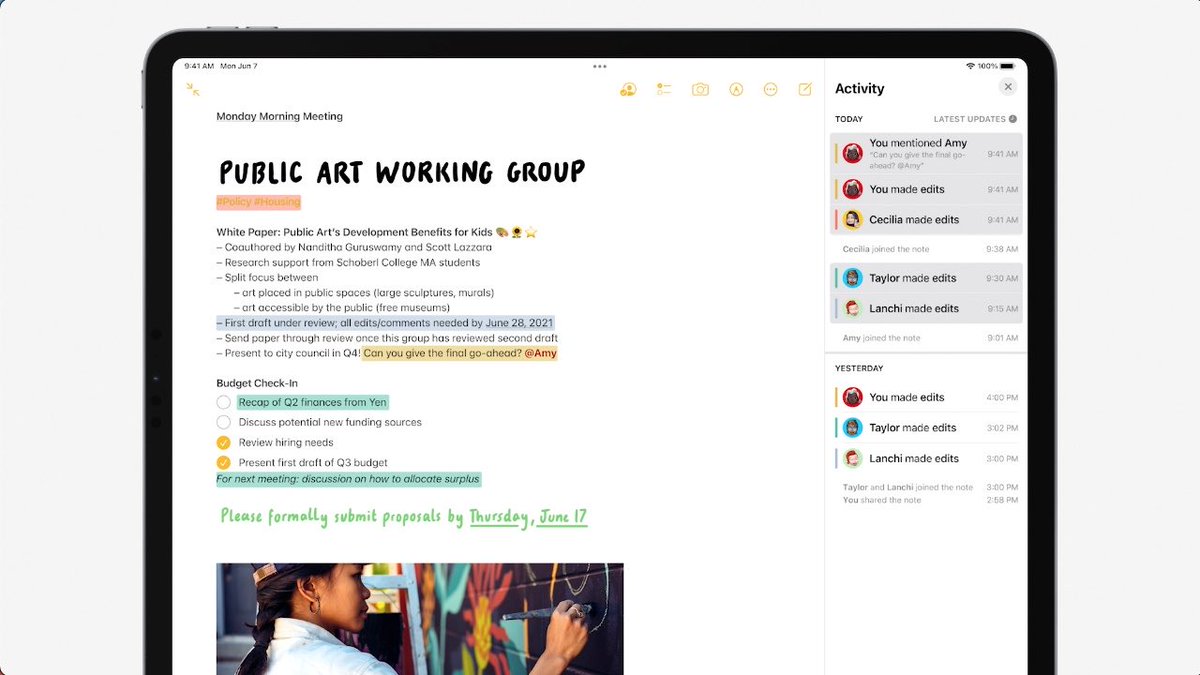Toggle 'Discuss potential new funding sources' checkbox
This screenshot has height=675, width=1200.
click(x=224, y=422)
